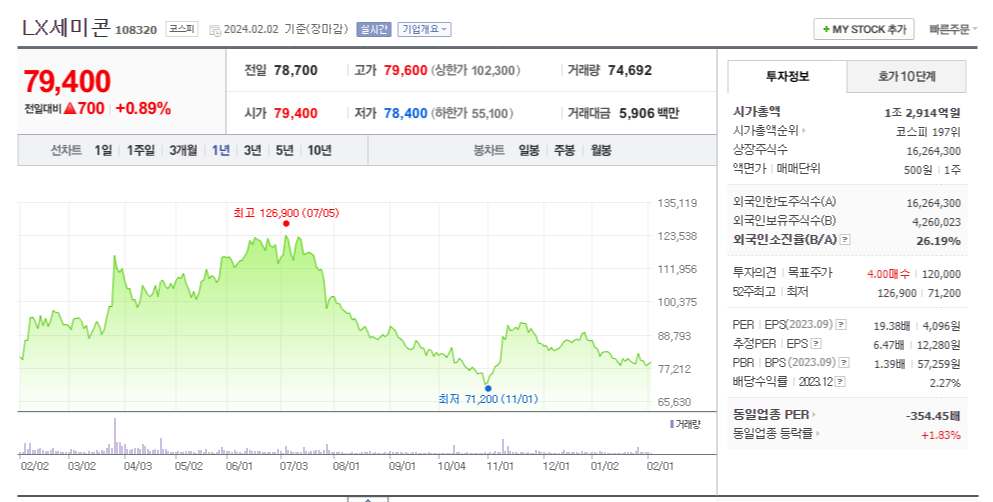This screenshot has width=993, height=502.
Task: Click the 배당수익률 value 2.27%
Action: tap(945, 383)
